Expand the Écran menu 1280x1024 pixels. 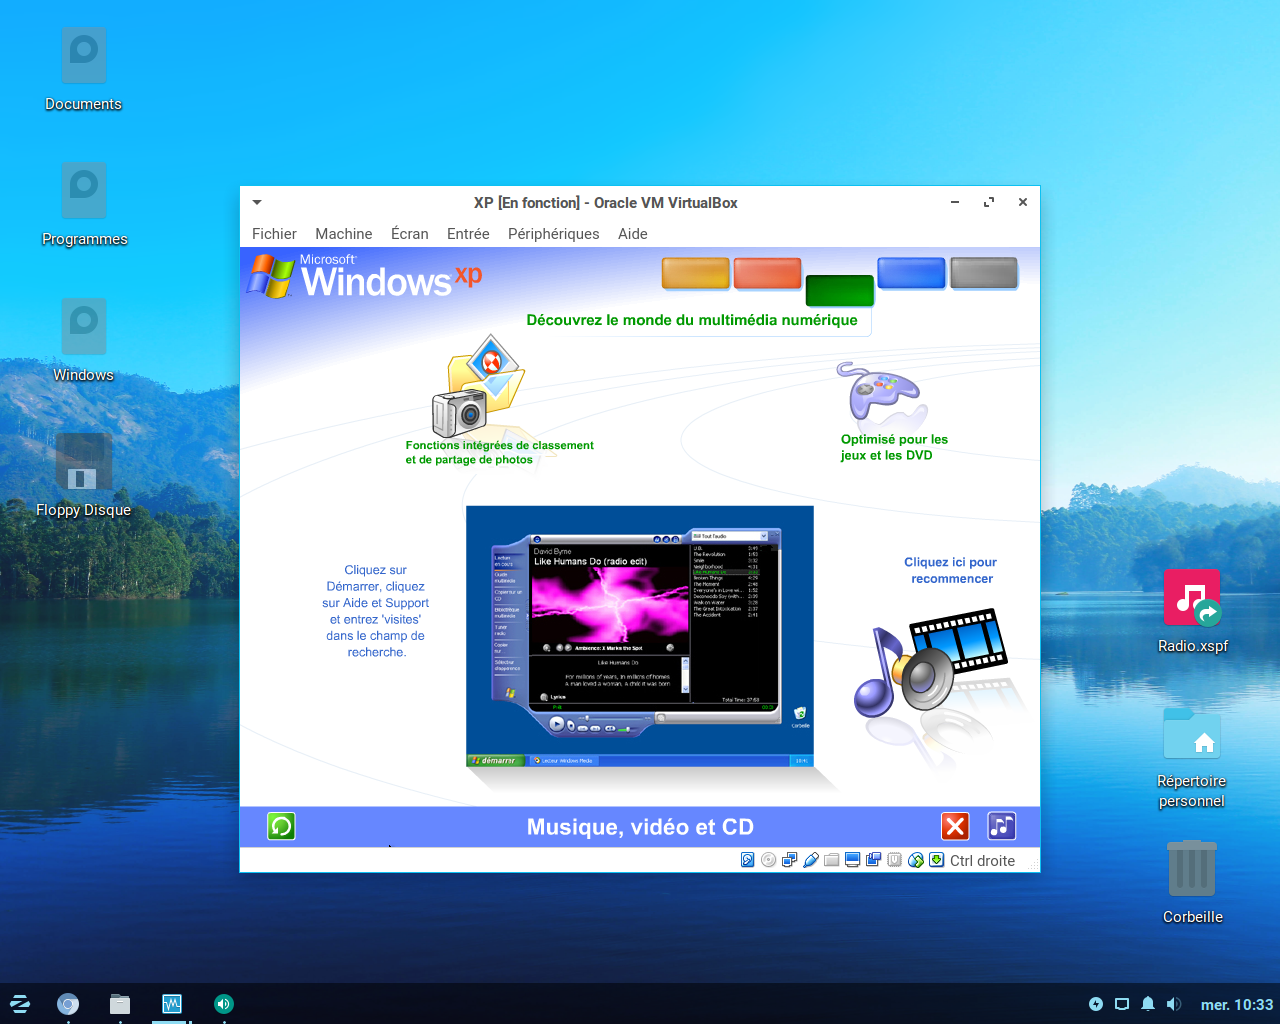coord(409,234)
